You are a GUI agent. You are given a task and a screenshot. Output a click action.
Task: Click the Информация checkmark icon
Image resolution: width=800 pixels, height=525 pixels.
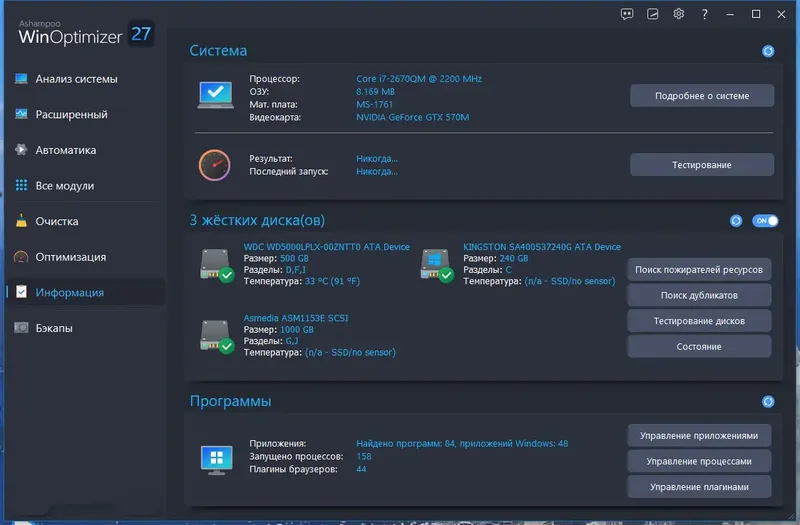[x=21, y=292]
